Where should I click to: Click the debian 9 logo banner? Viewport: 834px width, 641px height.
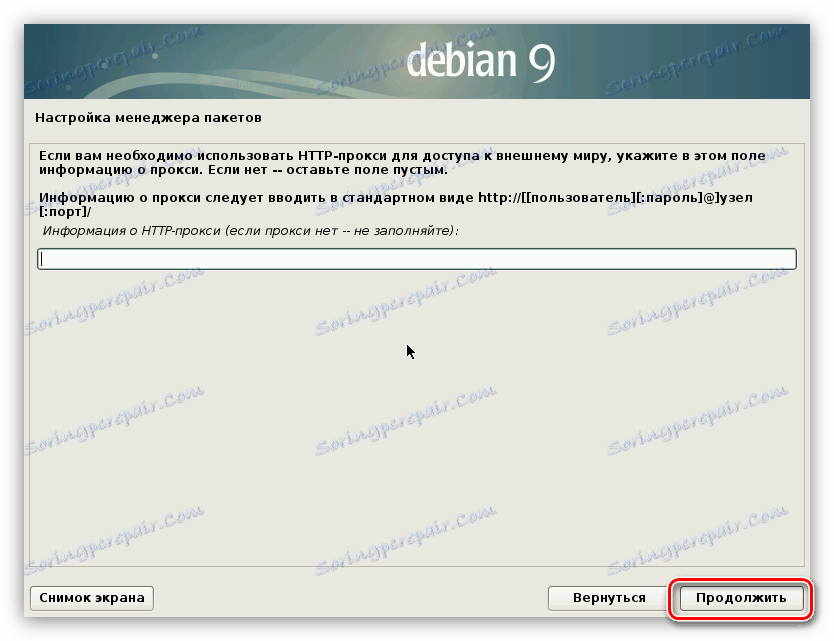[x=416, y=61]
